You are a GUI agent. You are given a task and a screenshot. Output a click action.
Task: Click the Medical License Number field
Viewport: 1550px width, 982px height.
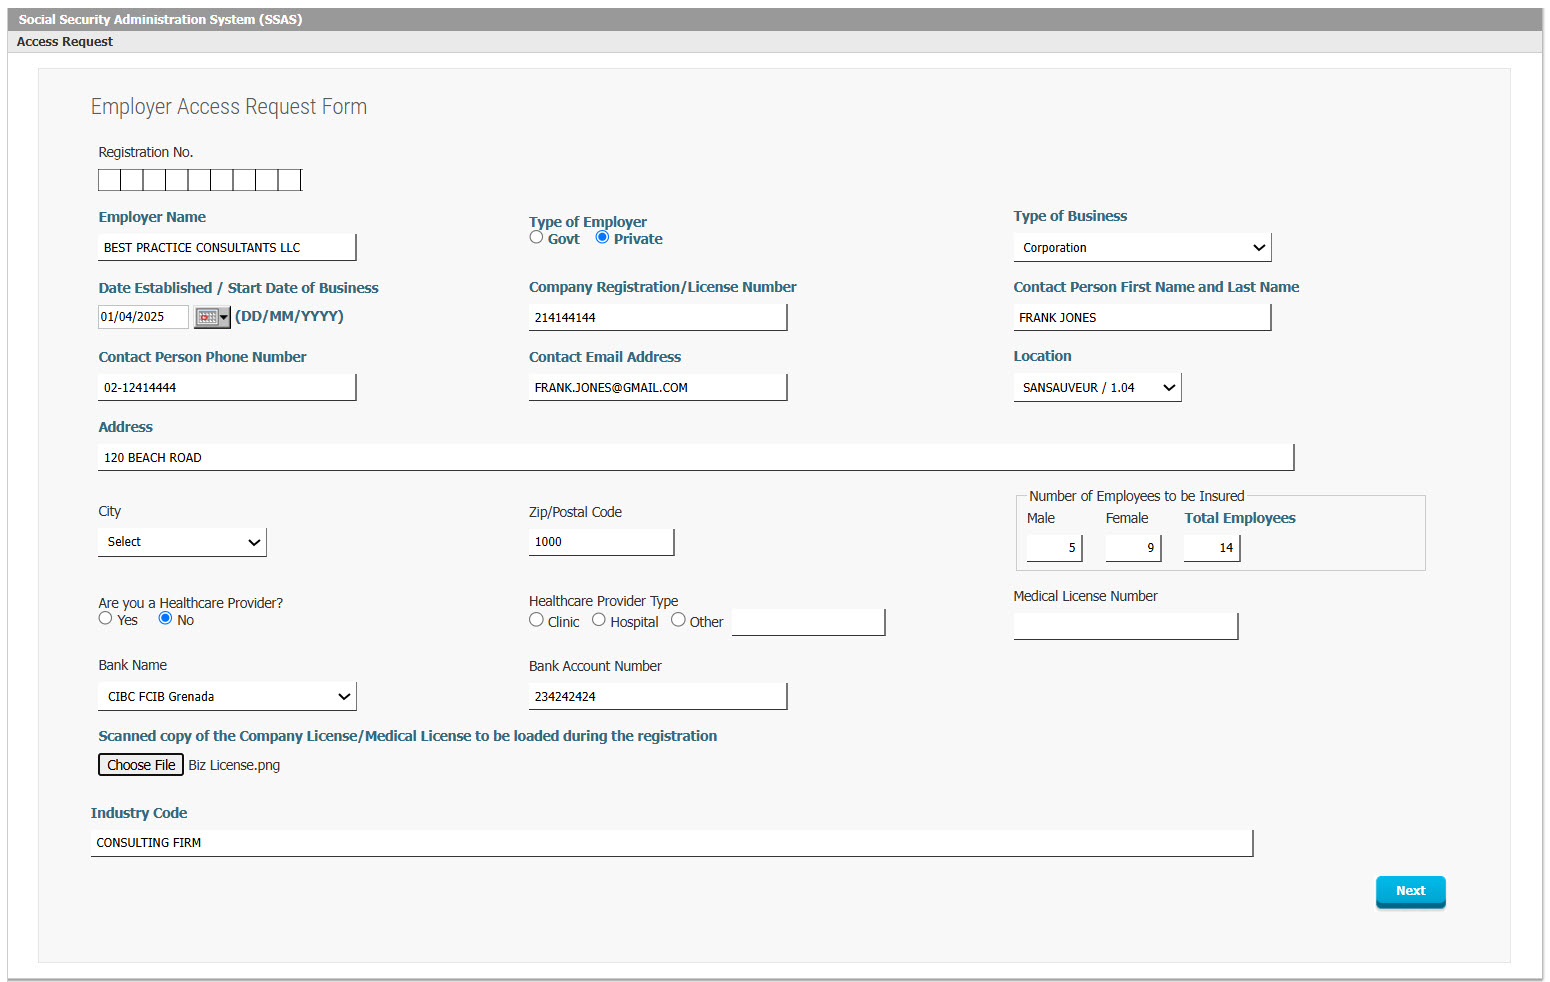coord(1125,626)
